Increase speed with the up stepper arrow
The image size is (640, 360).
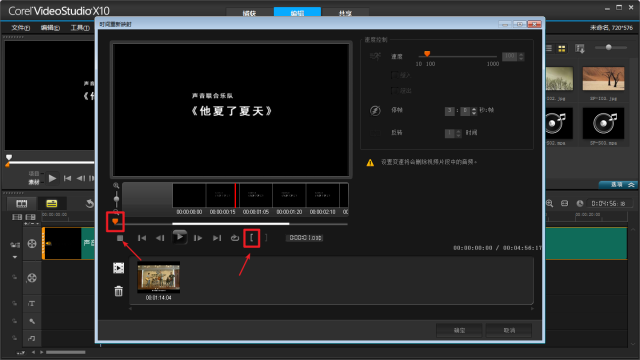pos(521,54)
